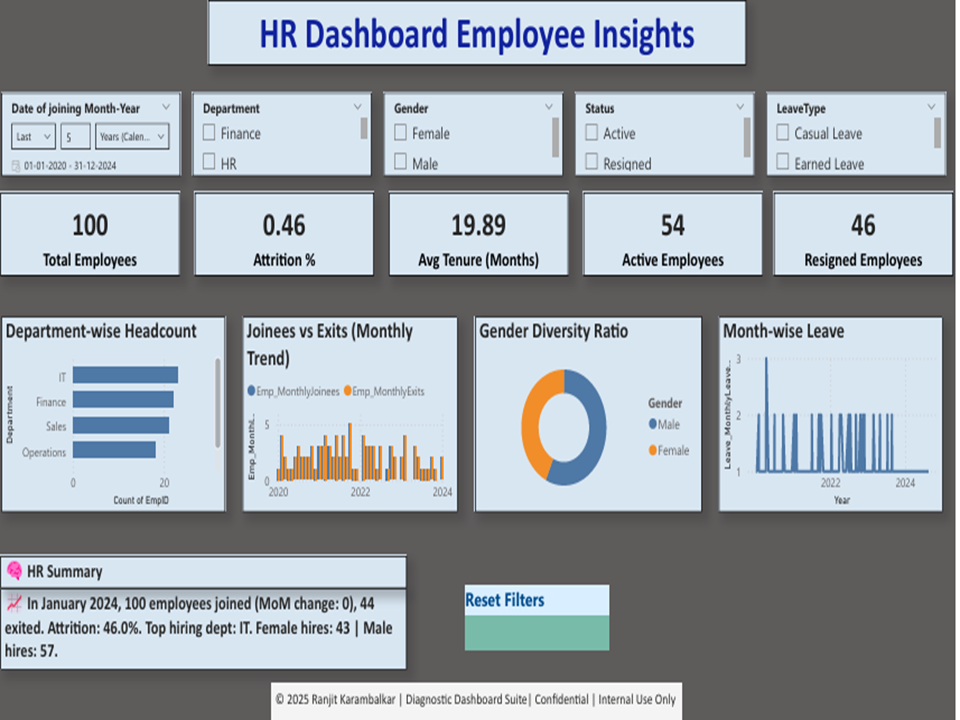Open the Date of joining Month-Year slicer dropdown
This screenshot has height=720, width=960.
click(x=166, y=107)
